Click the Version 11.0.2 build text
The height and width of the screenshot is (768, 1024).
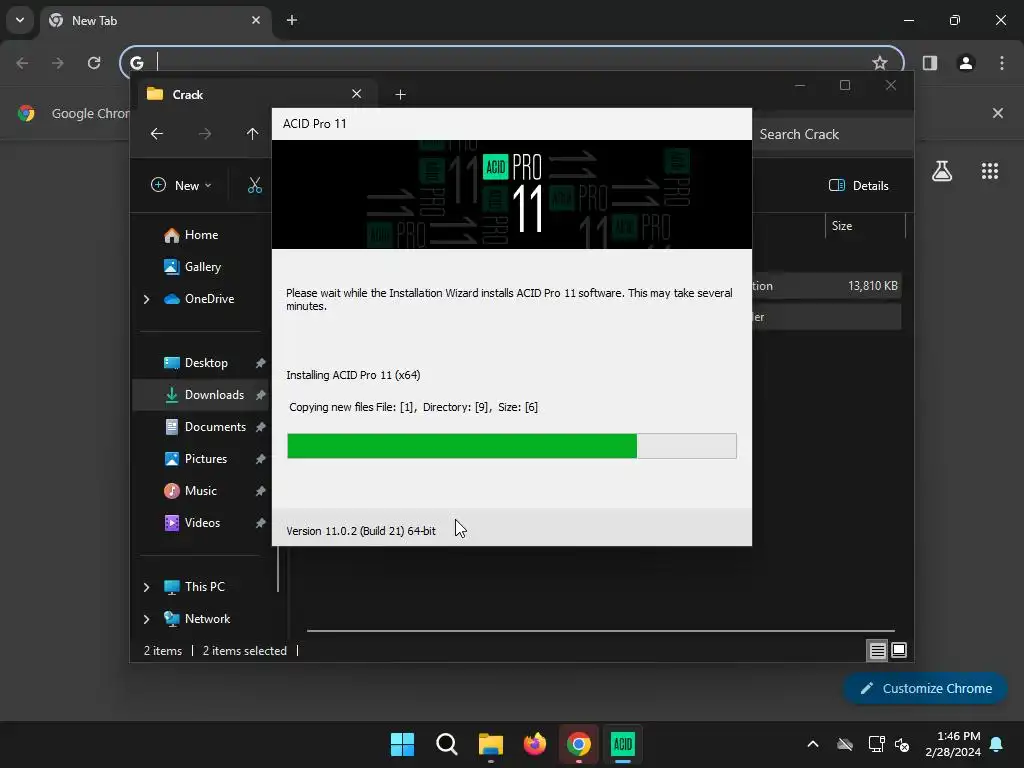click(361, 531)
